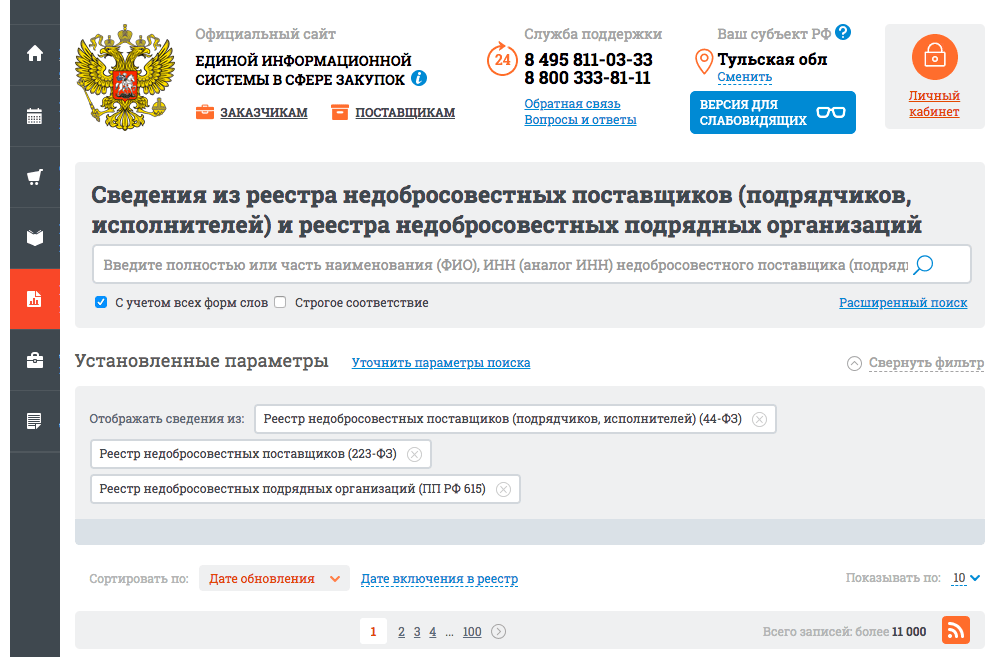Open the briefcase sidebar icon
This screenshot has height=657, width=999.
coord(35,360)
